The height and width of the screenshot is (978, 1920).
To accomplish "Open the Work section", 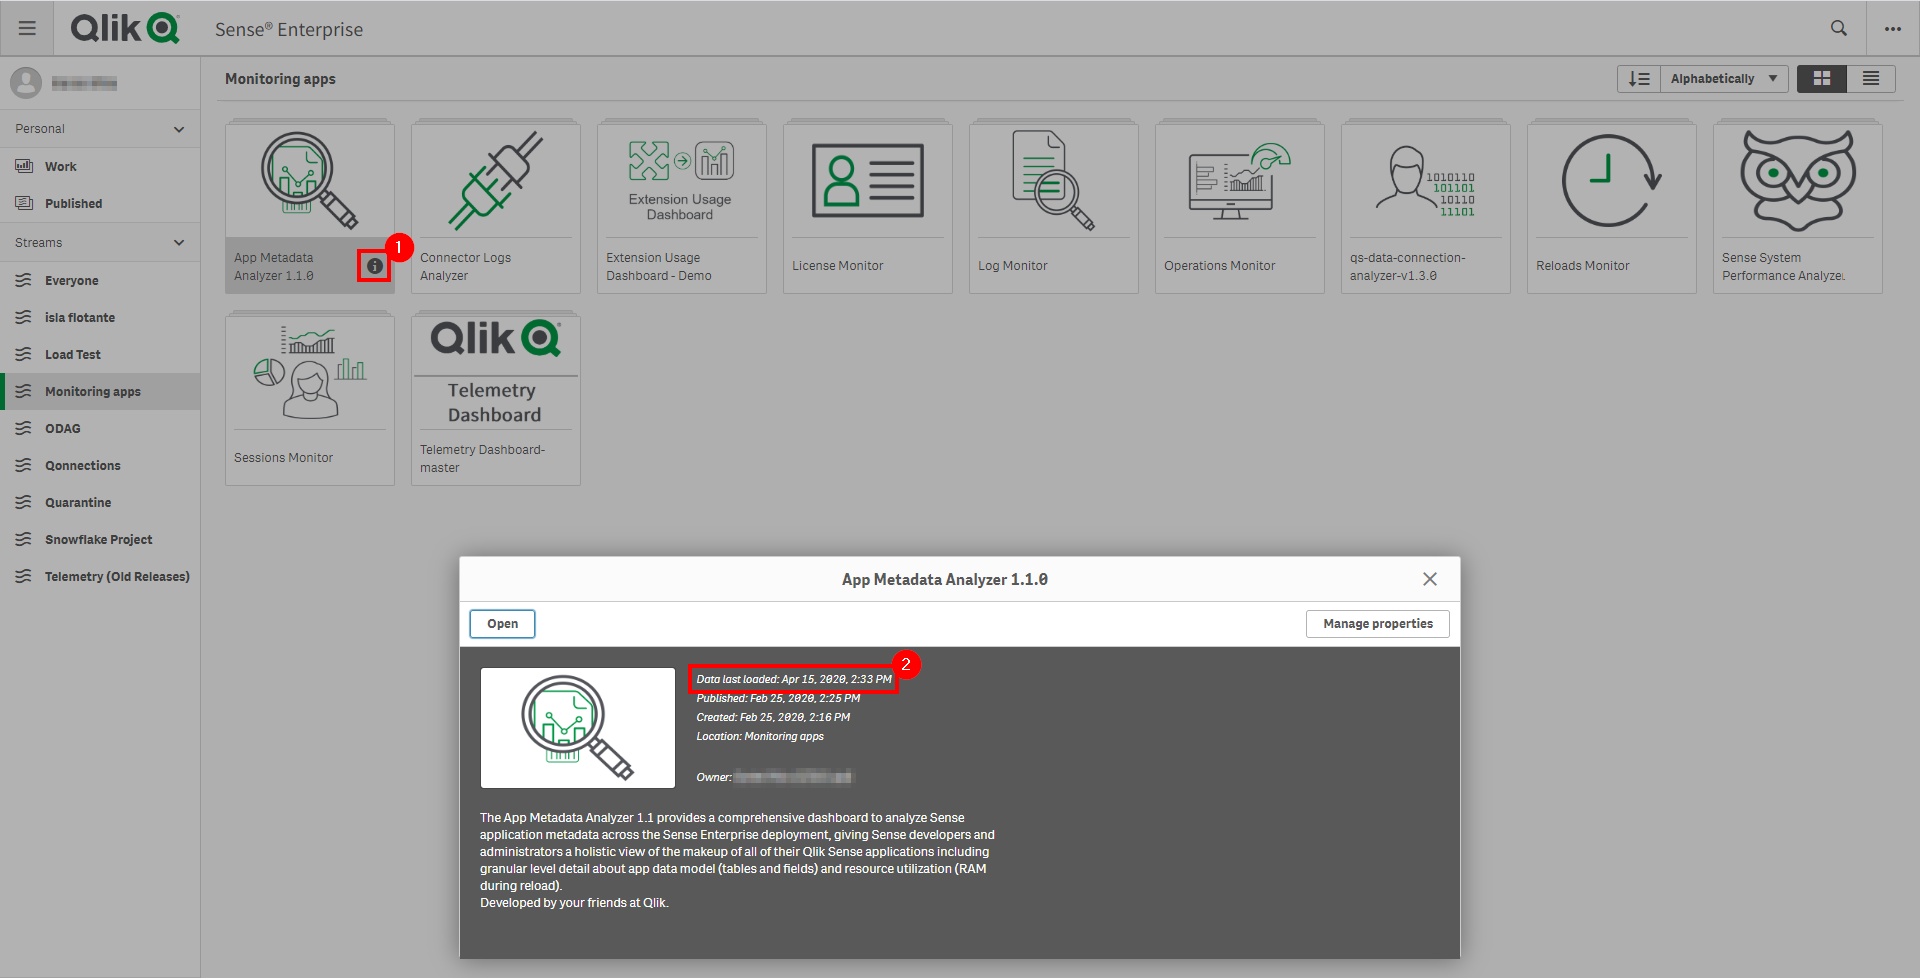I will 100,167.
